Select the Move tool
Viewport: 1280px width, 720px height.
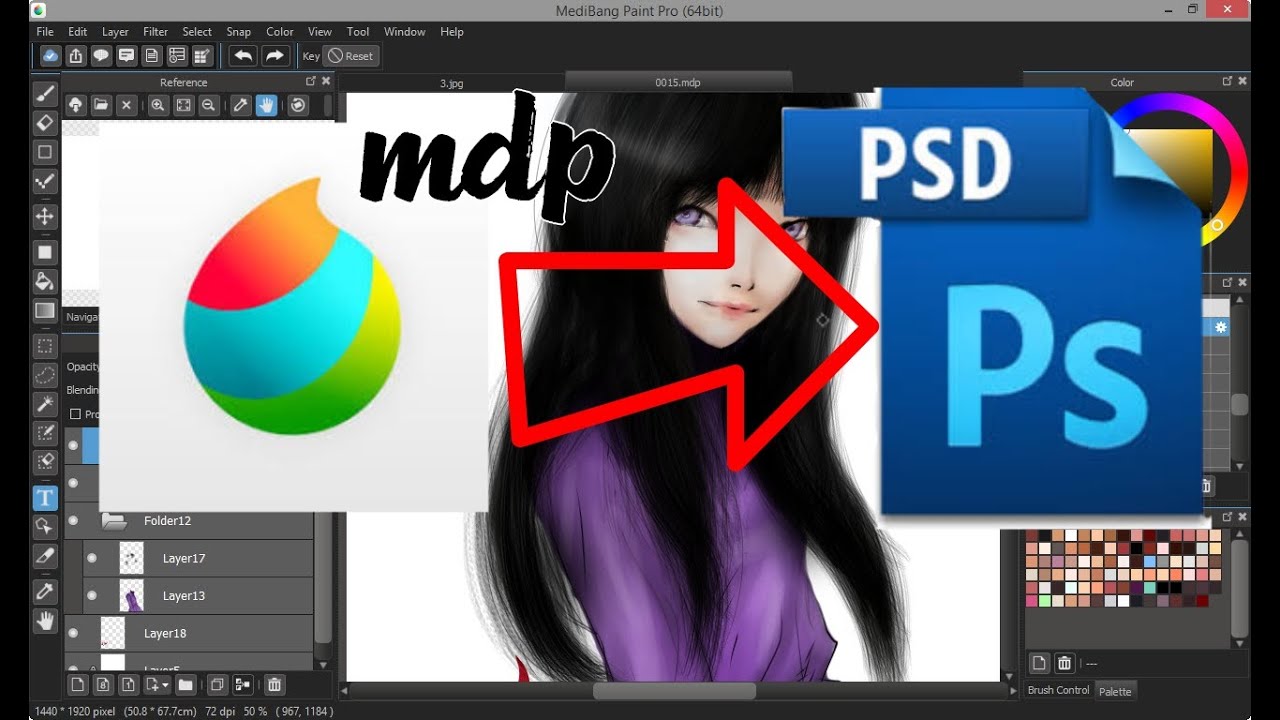45,216
